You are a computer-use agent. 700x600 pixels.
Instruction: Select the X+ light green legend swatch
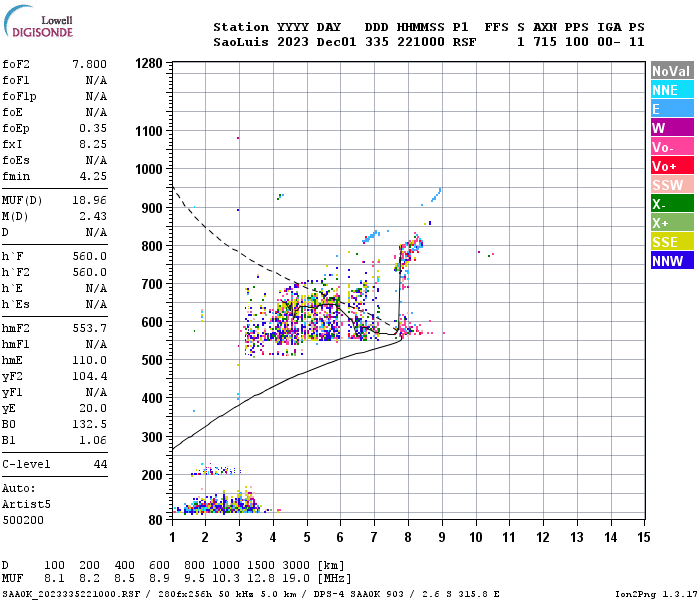[x=672, y=223]
